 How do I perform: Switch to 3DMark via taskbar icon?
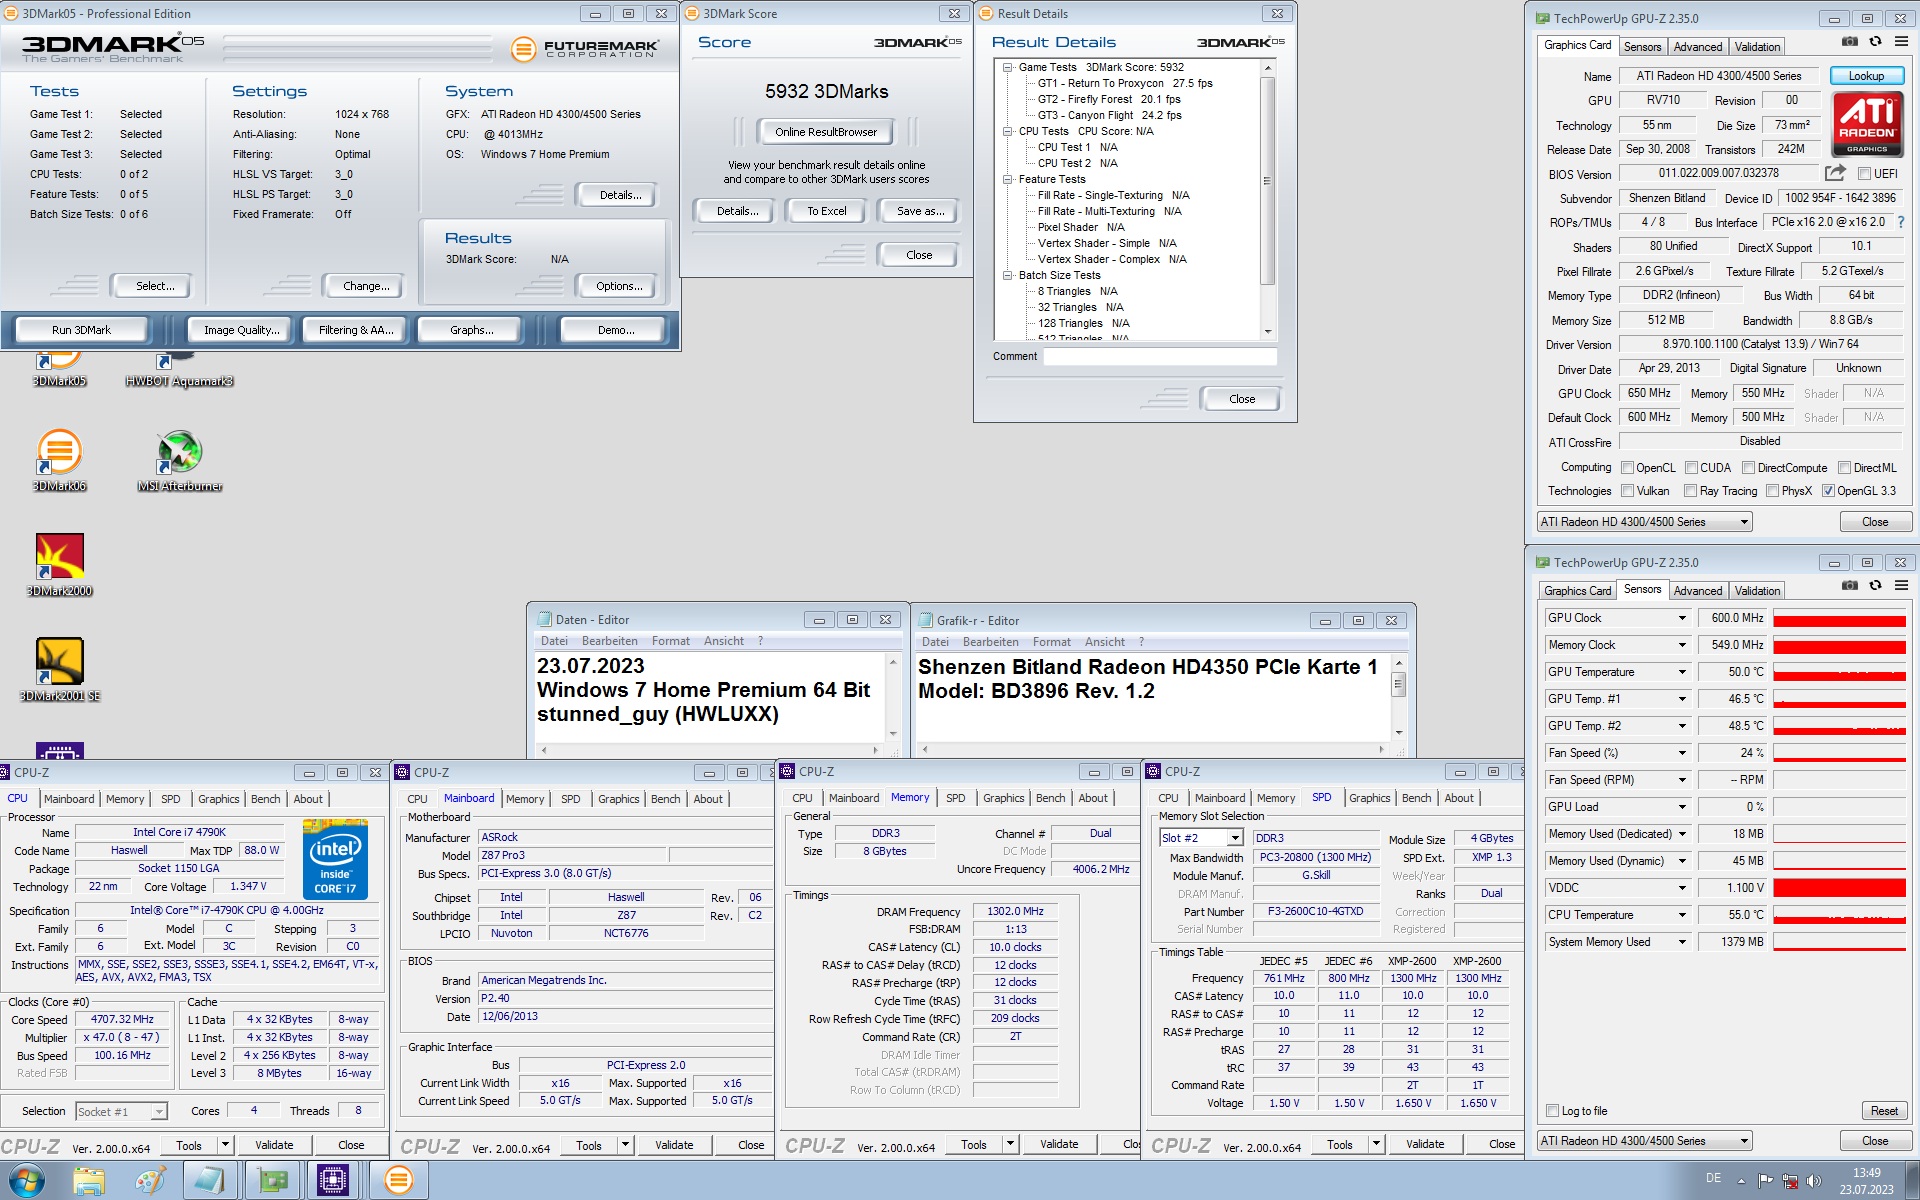[398, 1181]
